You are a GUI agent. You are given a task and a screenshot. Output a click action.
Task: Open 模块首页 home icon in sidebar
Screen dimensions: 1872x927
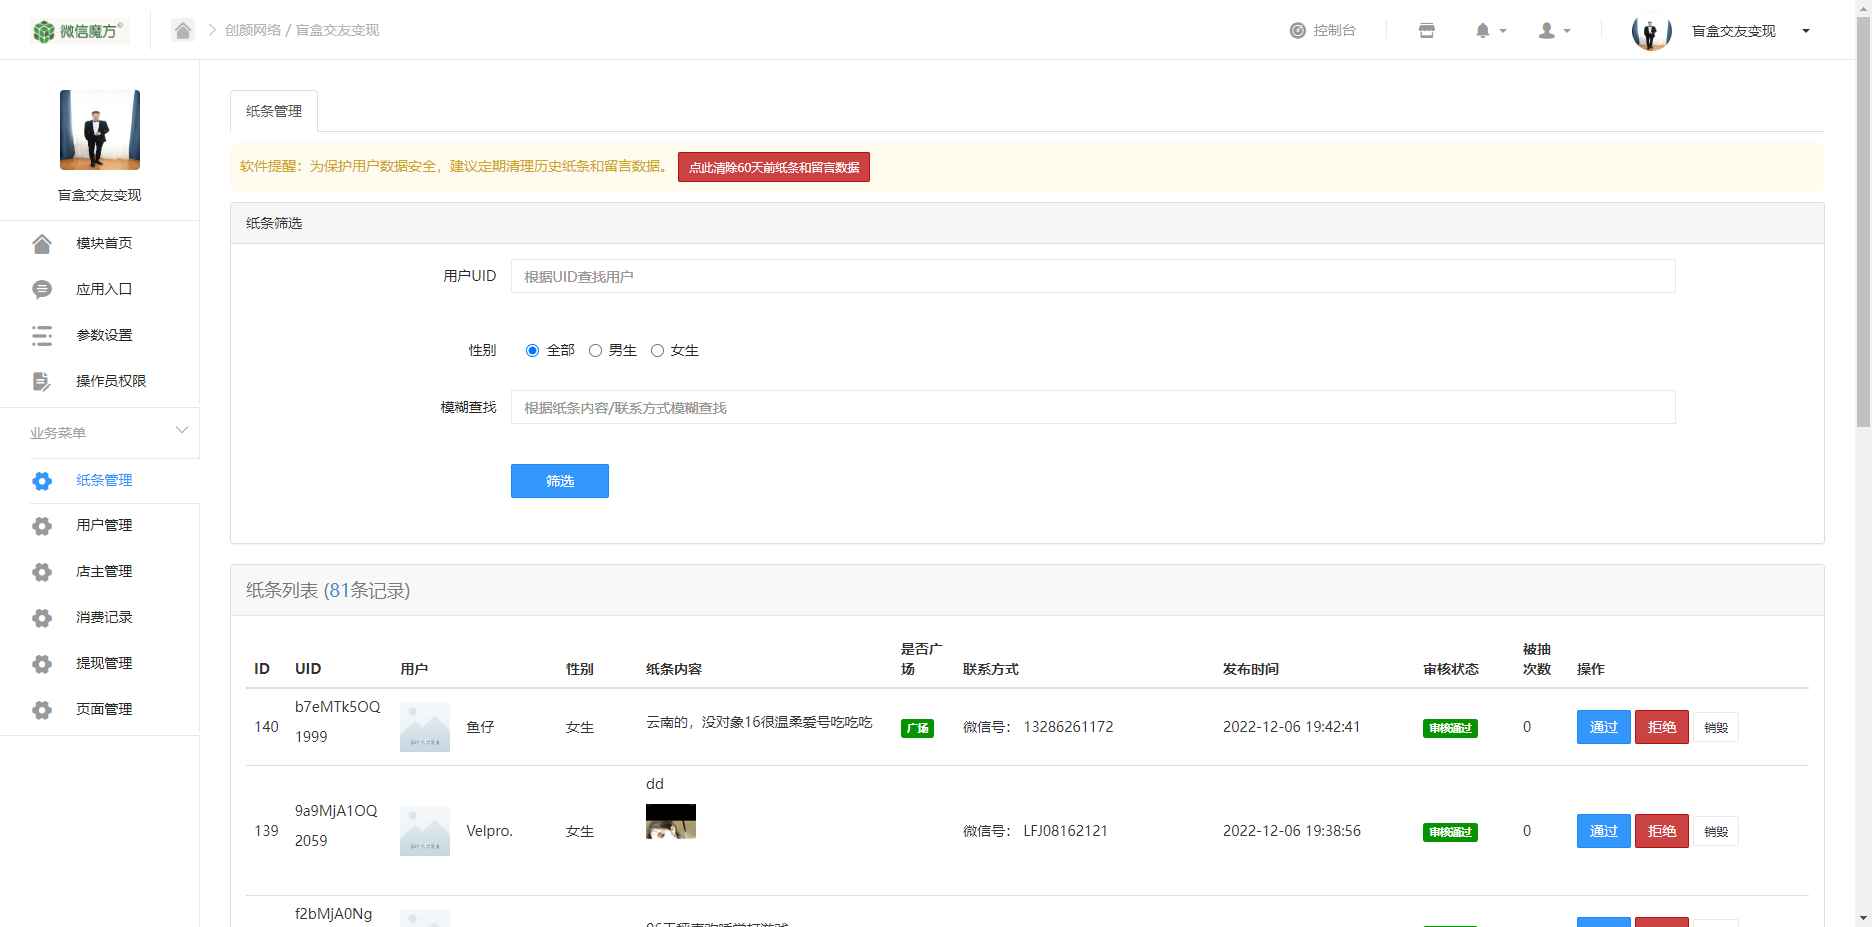point(41,242)
